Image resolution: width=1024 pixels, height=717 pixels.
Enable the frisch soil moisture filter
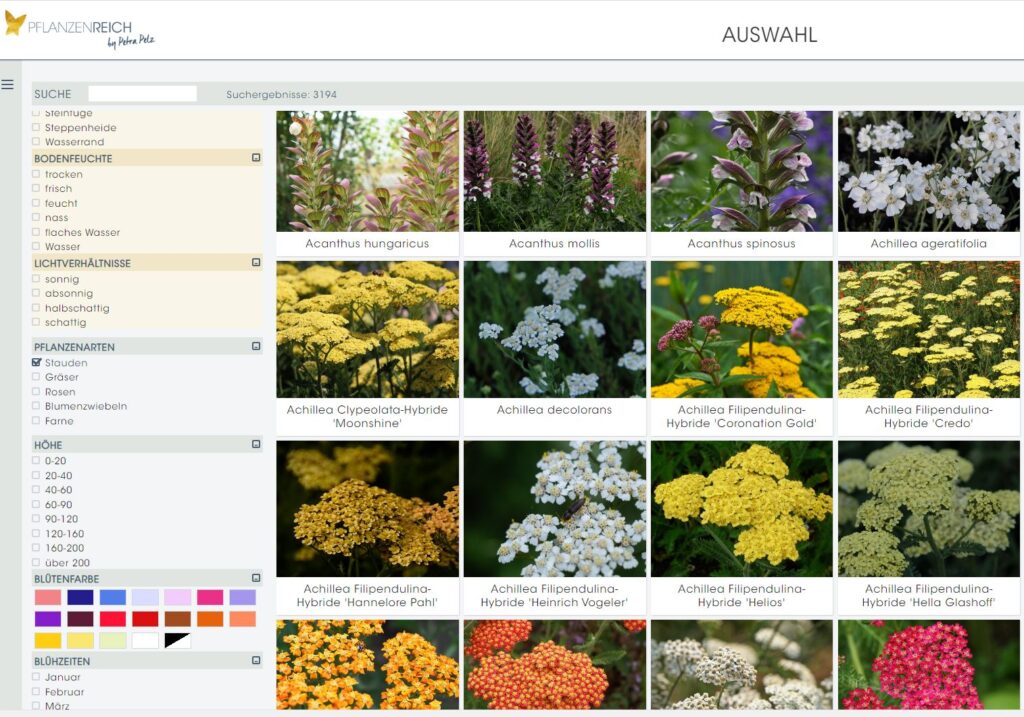36,188
